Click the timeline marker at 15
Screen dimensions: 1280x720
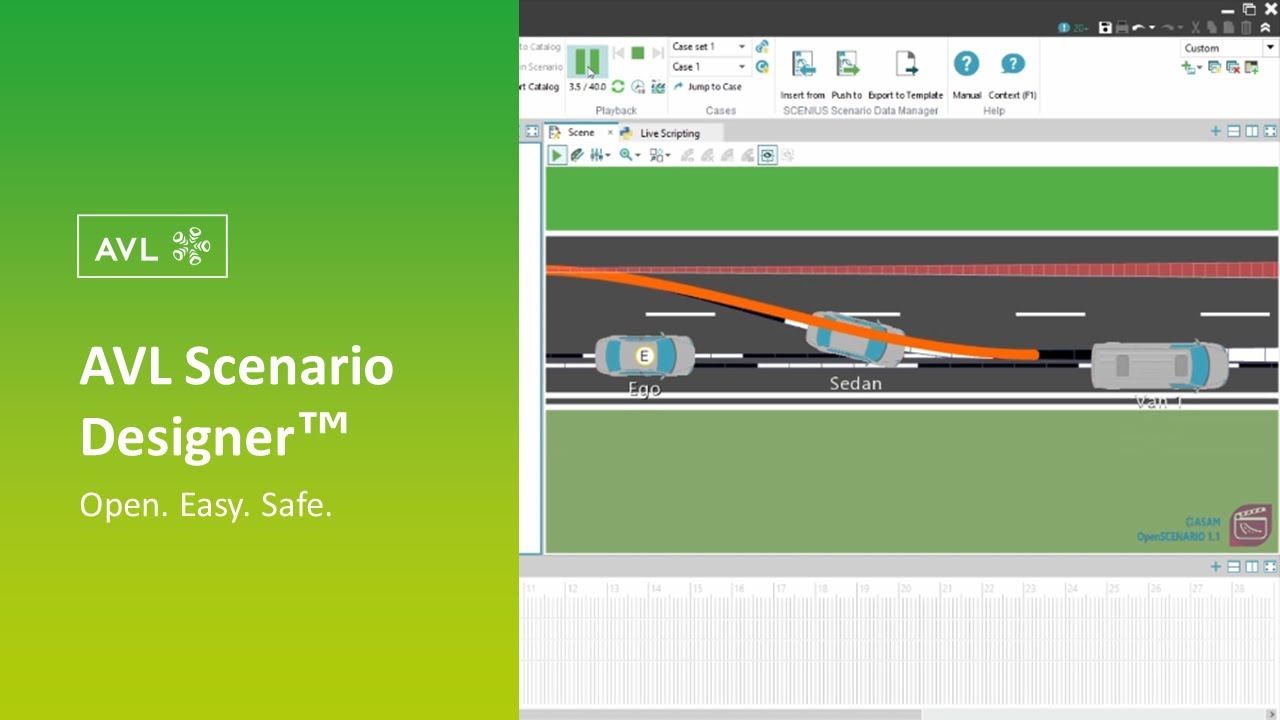697,589
